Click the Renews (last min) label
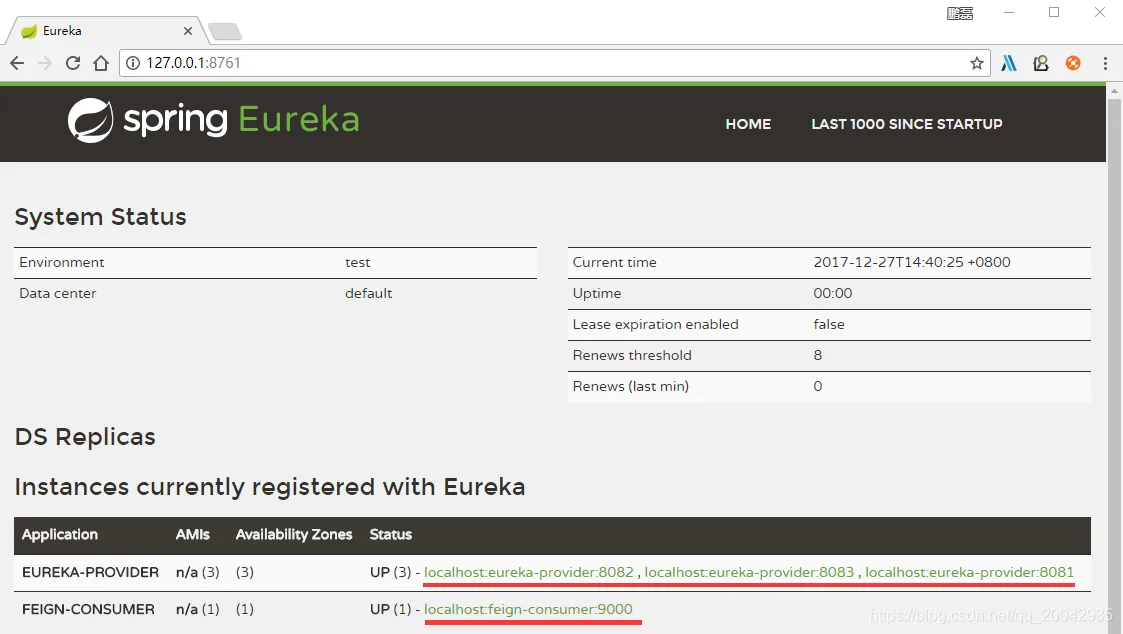Screen dimensions: 1123x634 coord(630,386)
